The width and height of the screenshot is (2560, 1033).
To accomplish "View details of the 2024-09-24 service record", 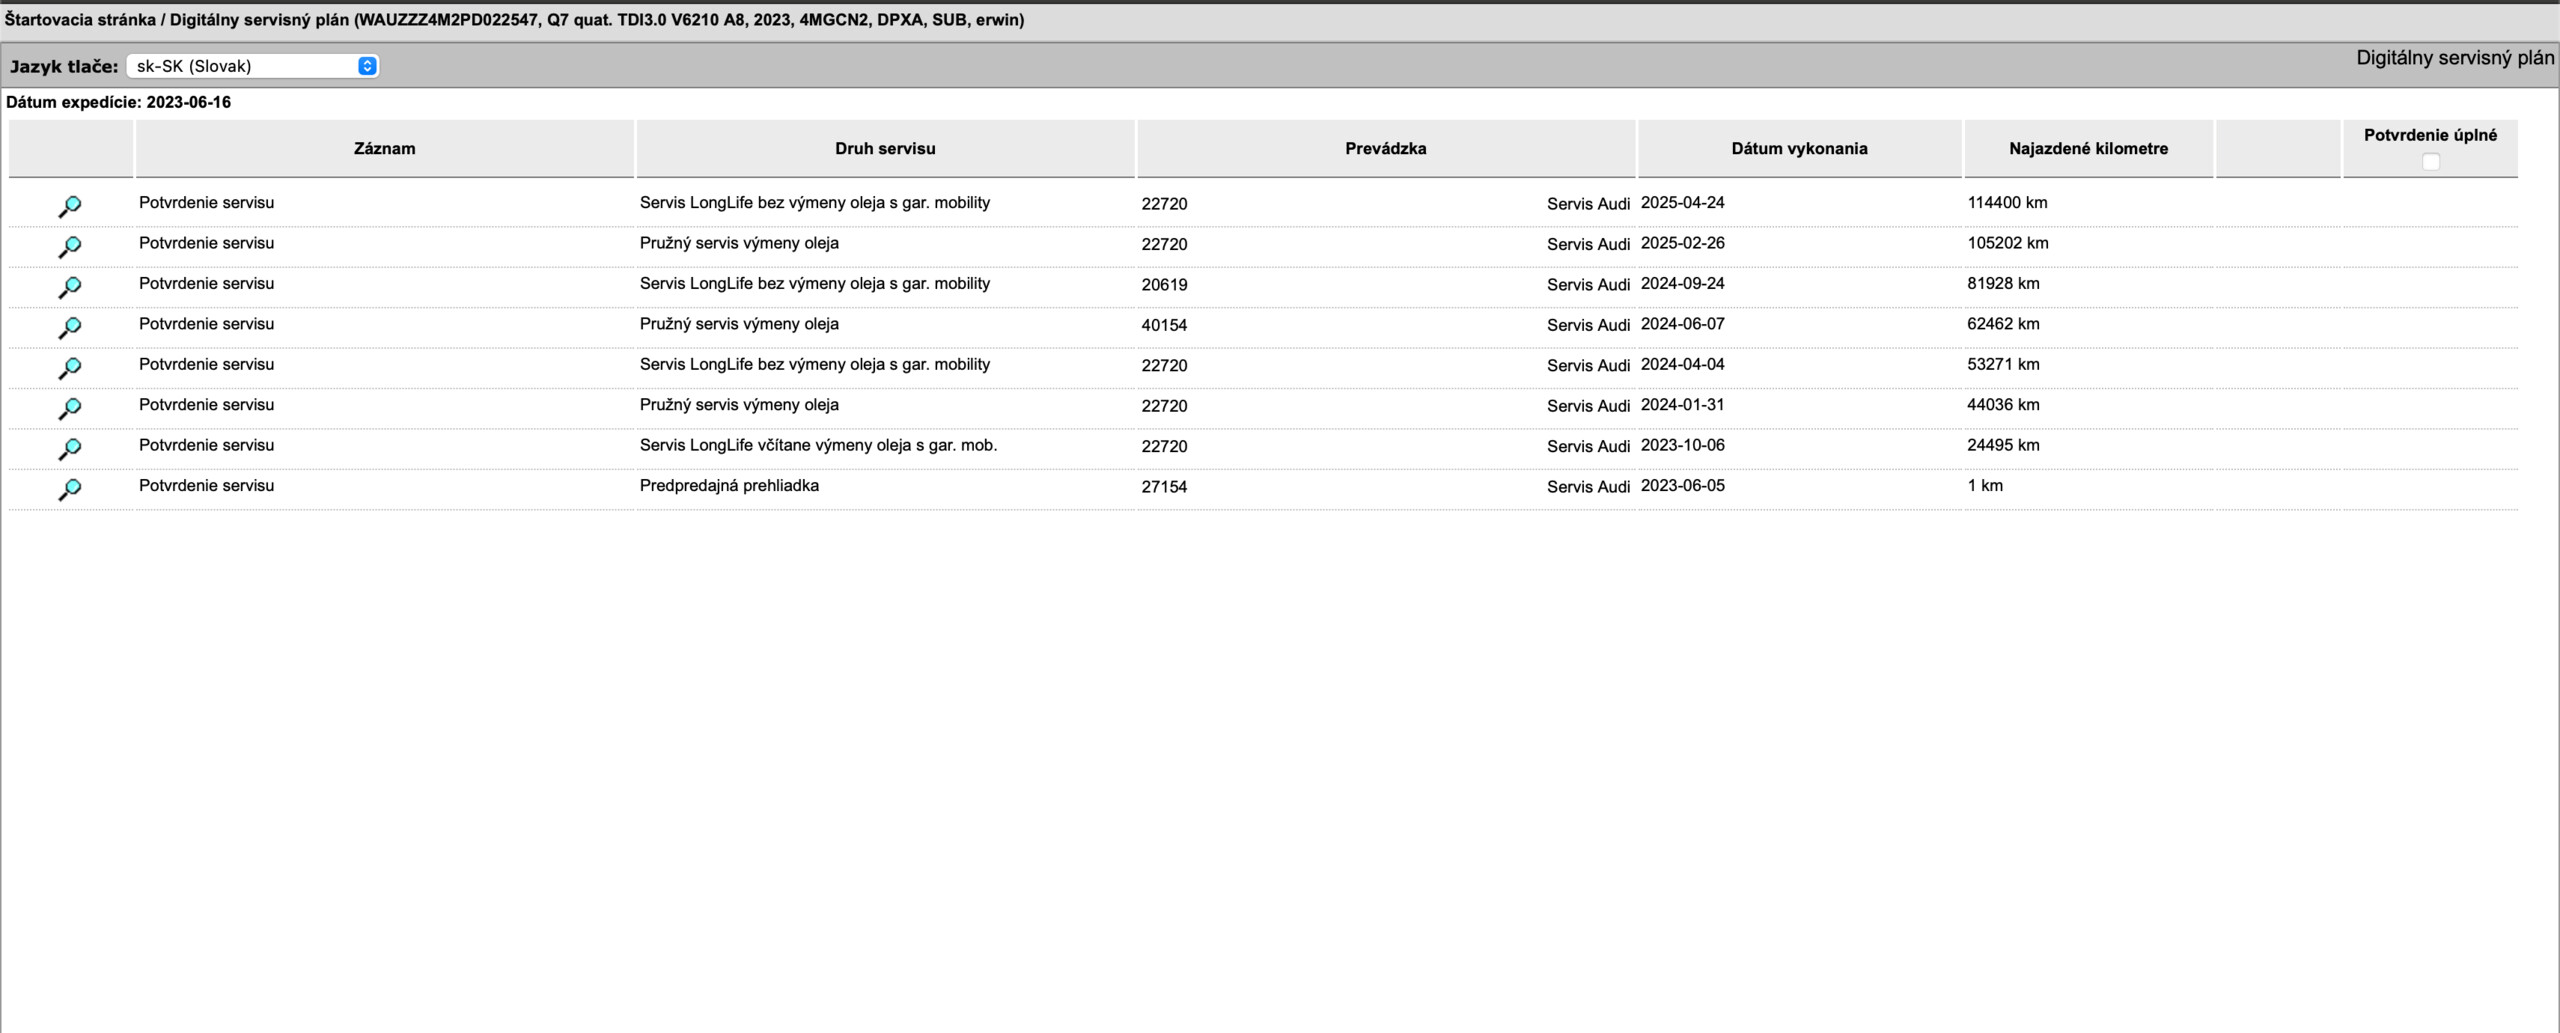I will click(70, 287).
